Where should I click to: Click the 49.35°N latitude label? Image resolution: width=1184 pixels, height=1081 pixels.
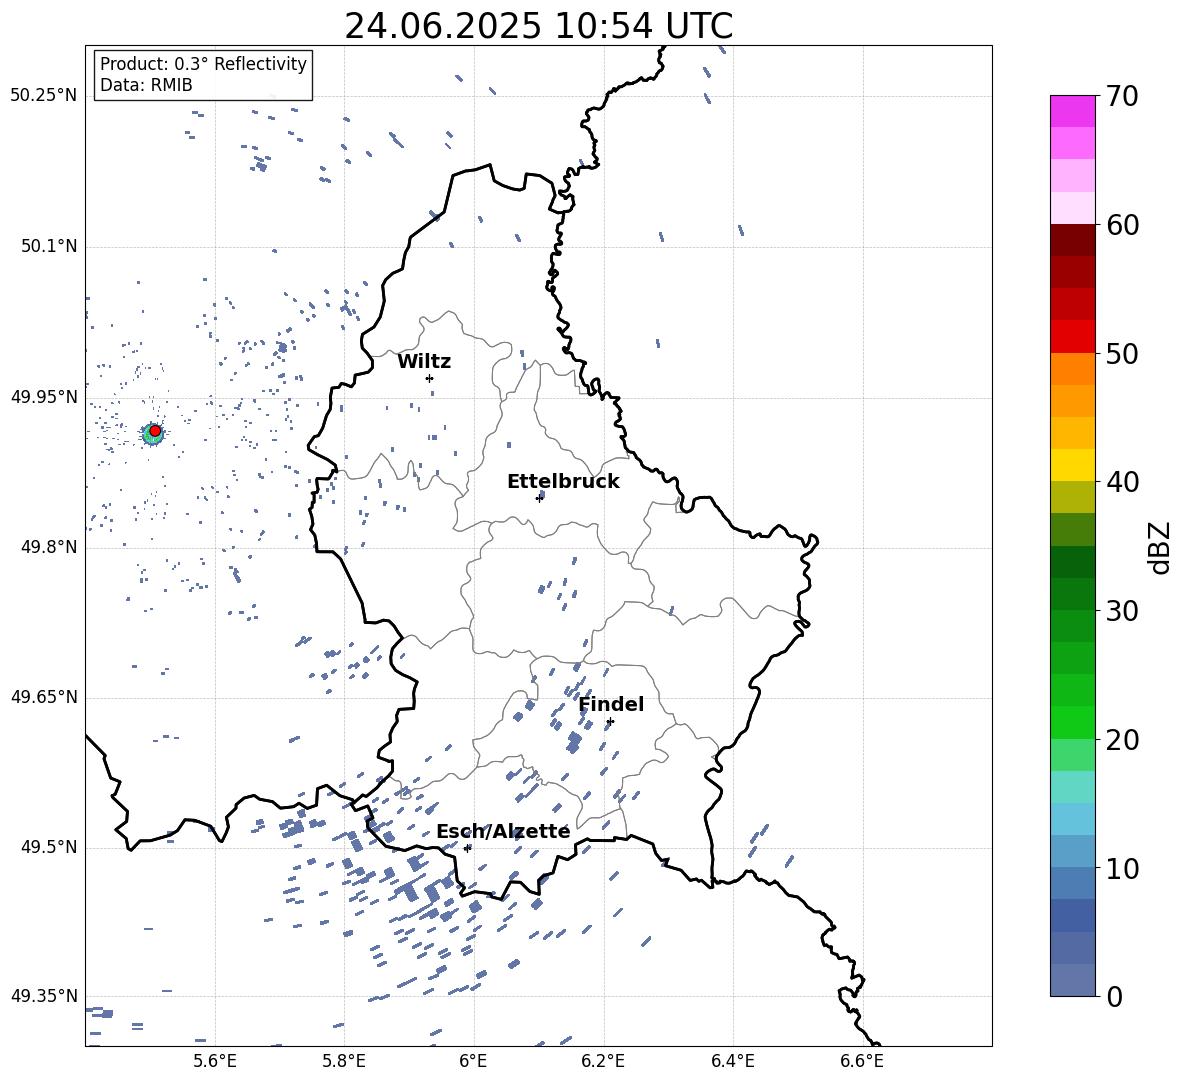[44, 996]
